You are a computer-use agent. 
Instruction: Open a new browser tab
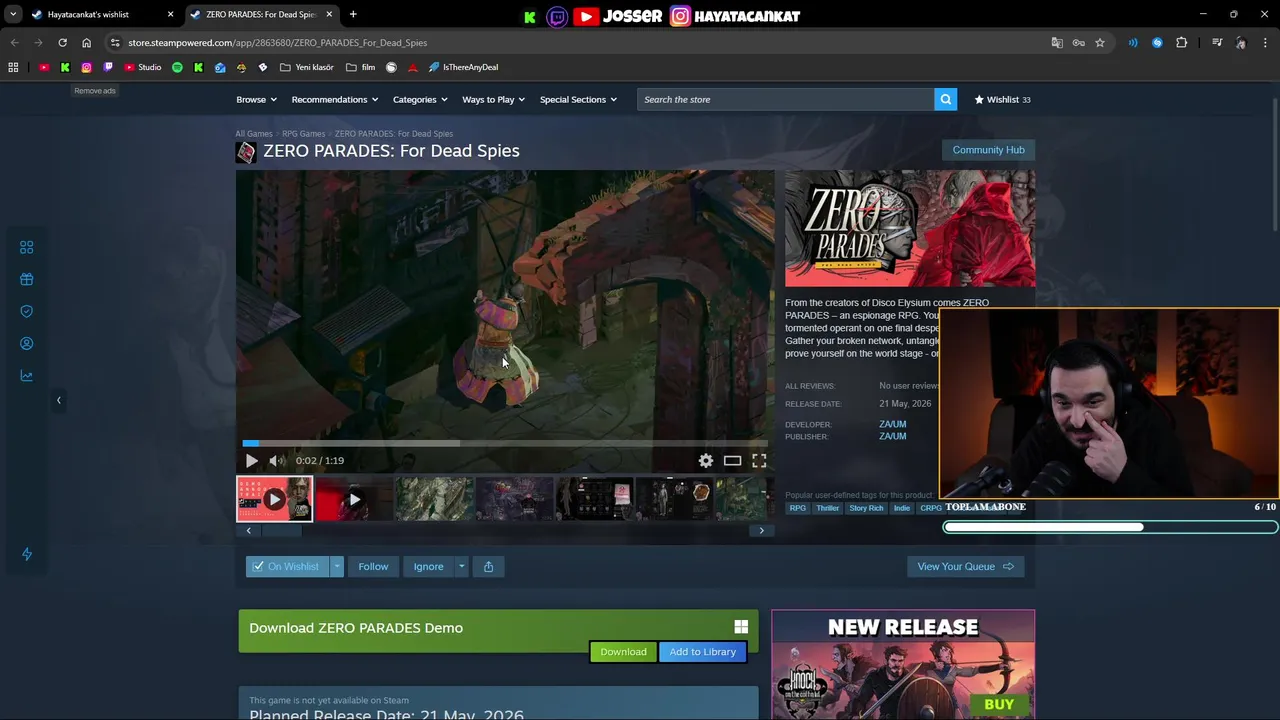coord(353,14)
